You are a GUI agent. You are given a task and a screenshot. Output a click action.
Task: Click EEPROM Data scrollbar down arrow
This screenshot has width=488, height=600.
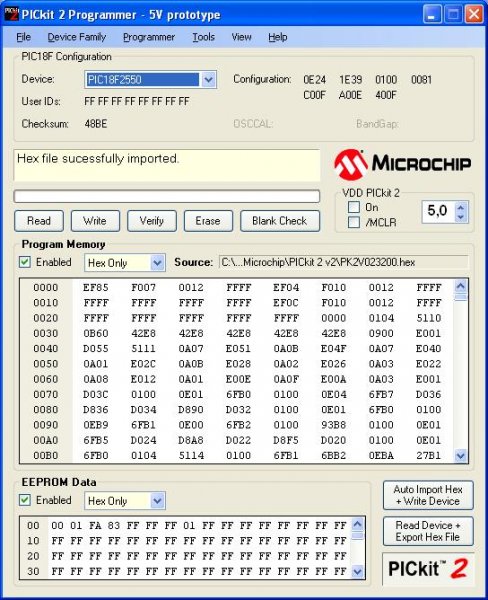click(357, 572)
